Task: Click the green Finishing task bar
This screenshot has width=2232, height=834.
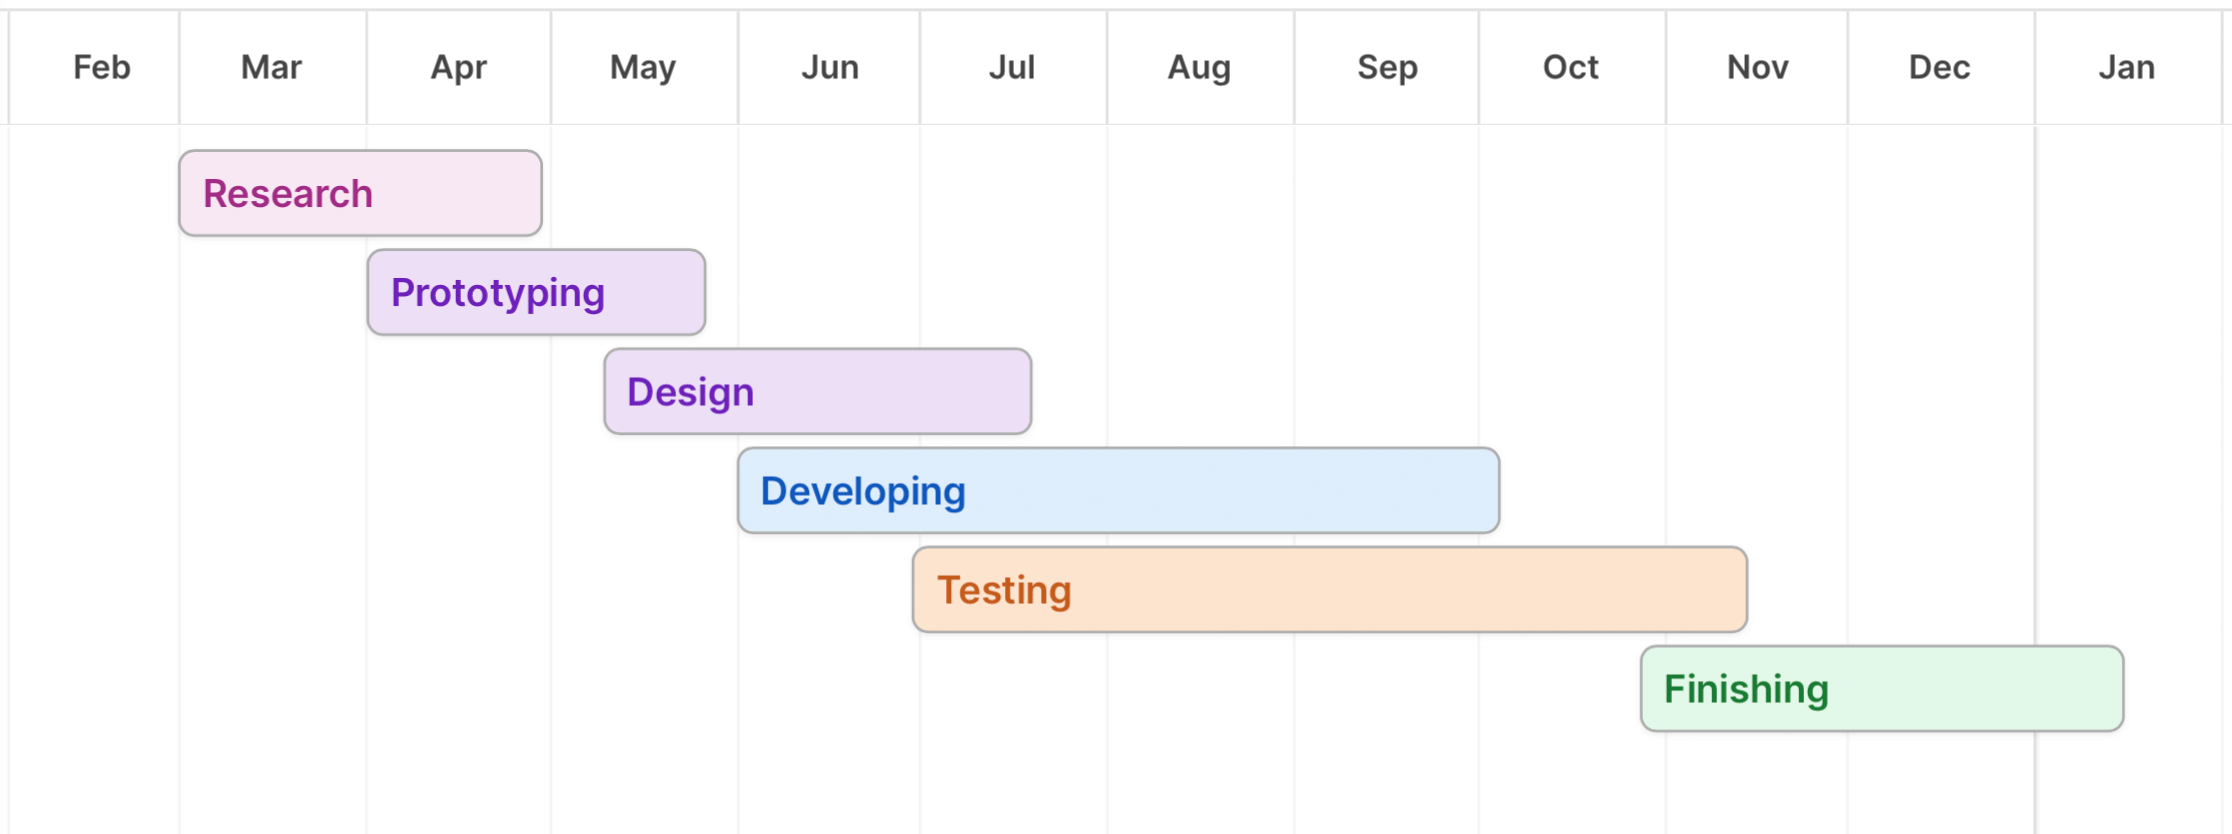Action: 1881,689
